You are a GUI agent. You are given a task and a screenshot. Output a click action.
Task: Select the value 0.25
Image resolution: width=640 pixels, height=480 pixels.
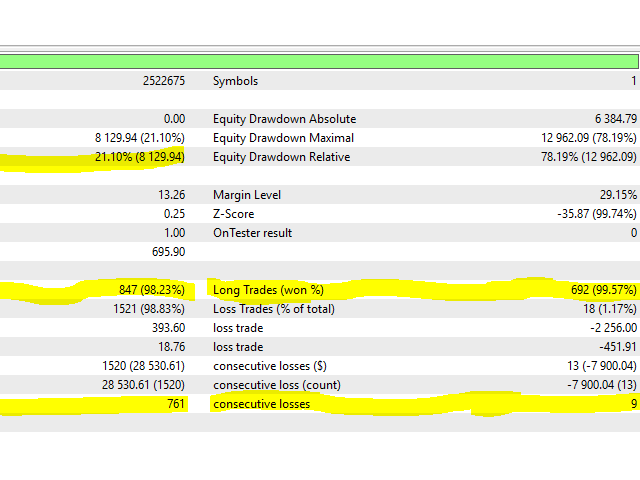click(x=174, y=214)
